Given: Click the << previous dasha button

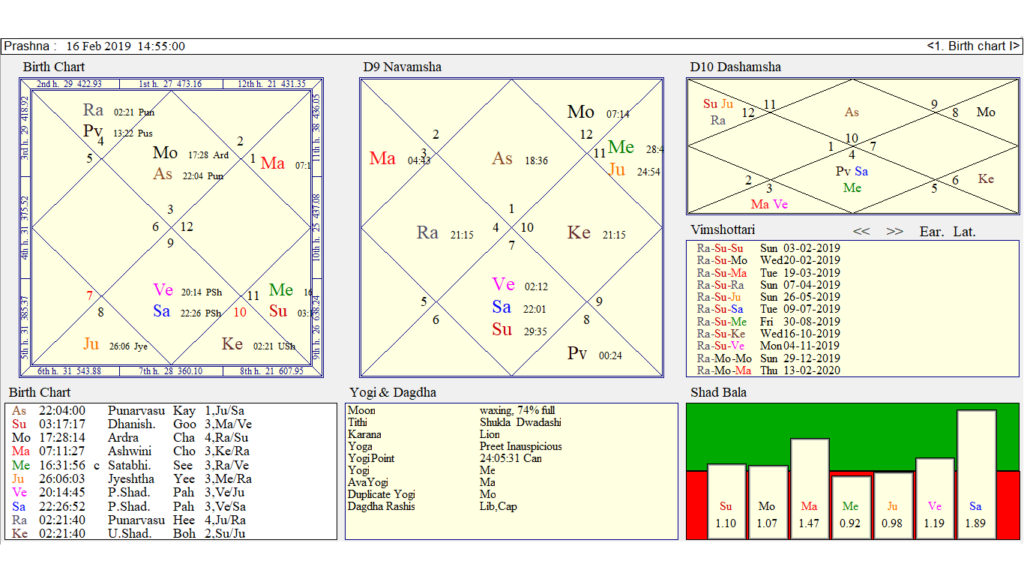Looking at the screenshot, I should tap(861, 231).
